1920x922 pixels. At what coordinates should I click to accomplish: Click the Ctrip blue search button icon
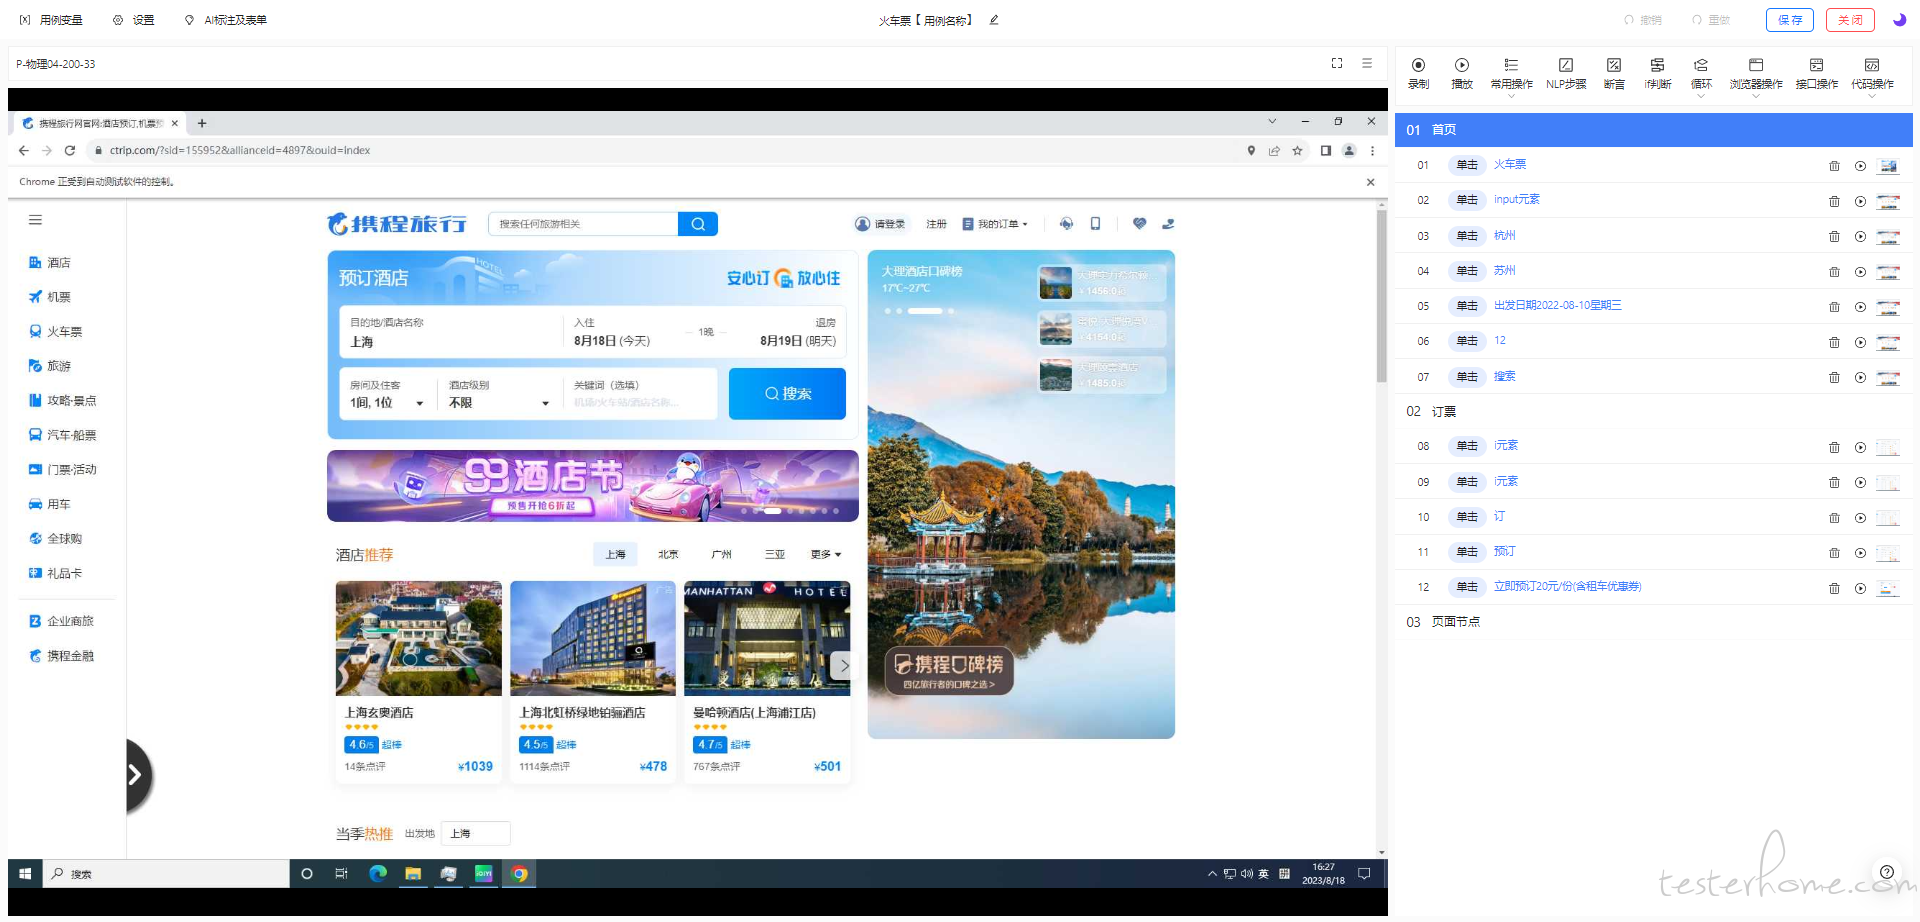(x=698, y=224)
